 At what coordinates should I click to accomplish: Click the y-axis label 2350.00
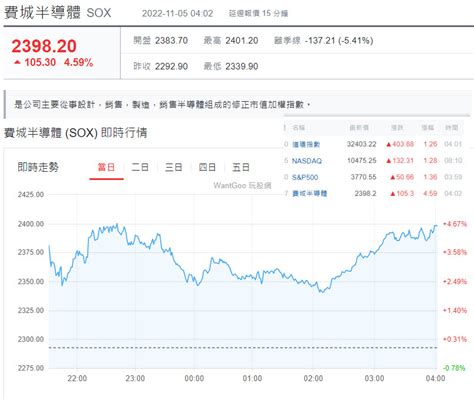point(31,282)
